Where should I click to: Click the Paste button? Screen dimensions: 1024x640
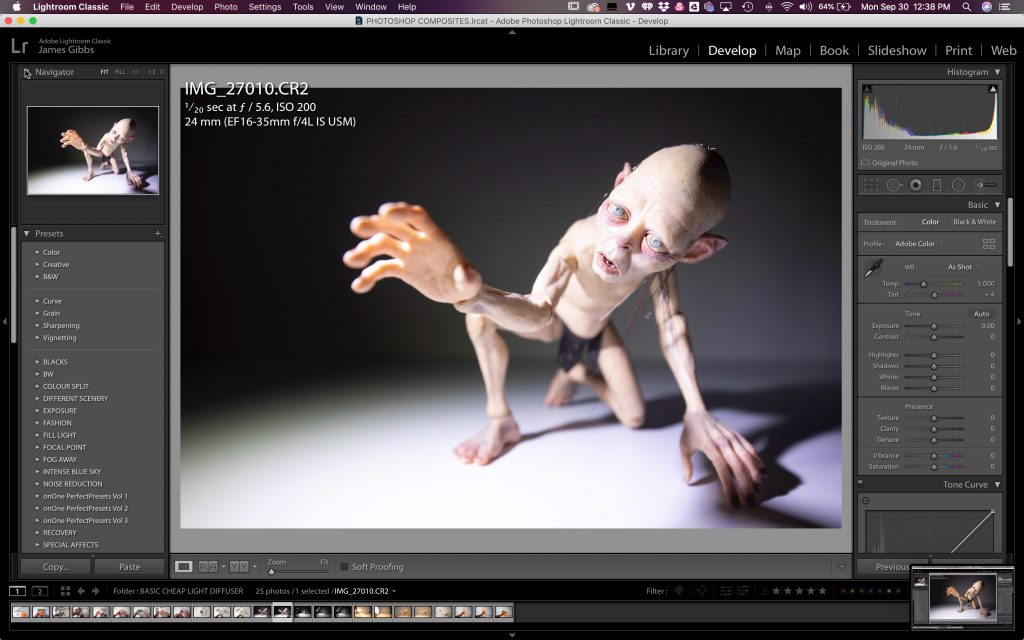coord(129,566)
